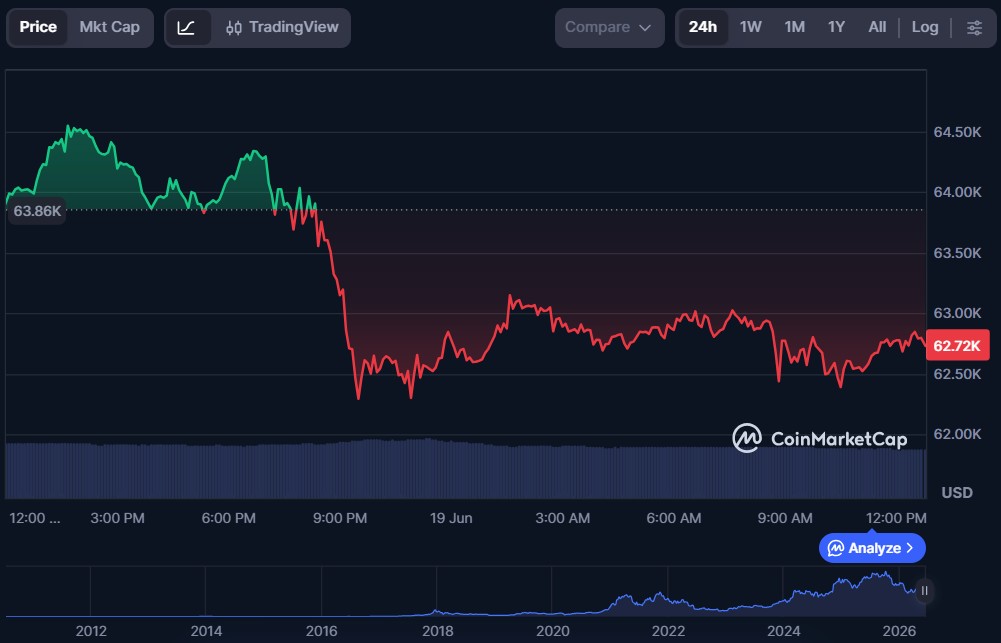The width and height of the screenshot is (1001, 643).
Task: Select the Price tab
Action: (x=38, y=27)
